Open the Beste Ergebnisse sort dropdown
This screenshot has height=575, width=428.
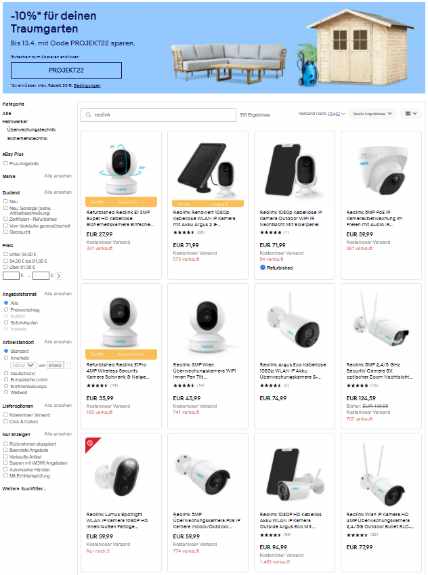click(x=372, y=114)
